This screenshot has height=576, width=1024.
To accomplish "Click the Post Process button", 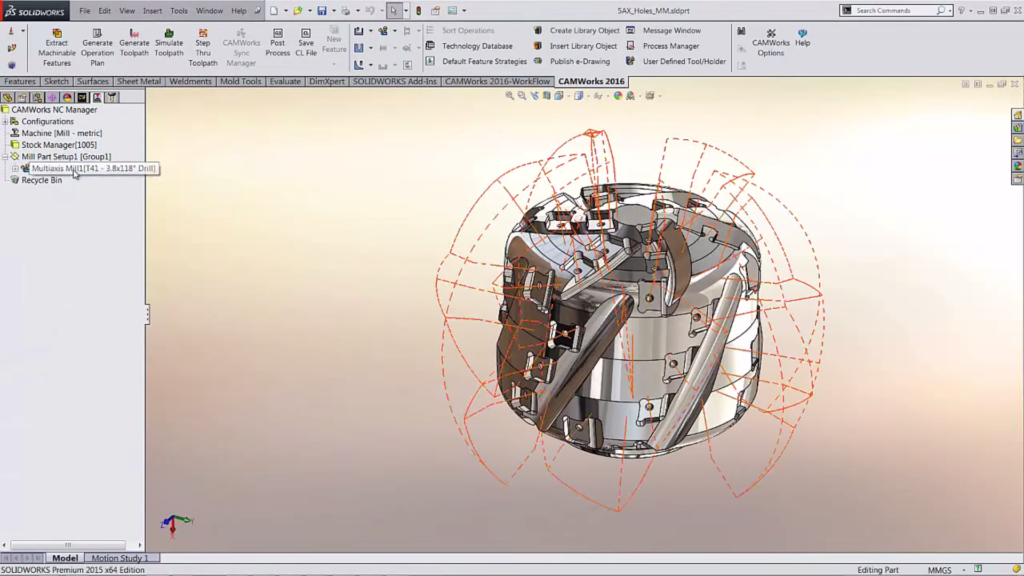I will click(x=278, y=42).
